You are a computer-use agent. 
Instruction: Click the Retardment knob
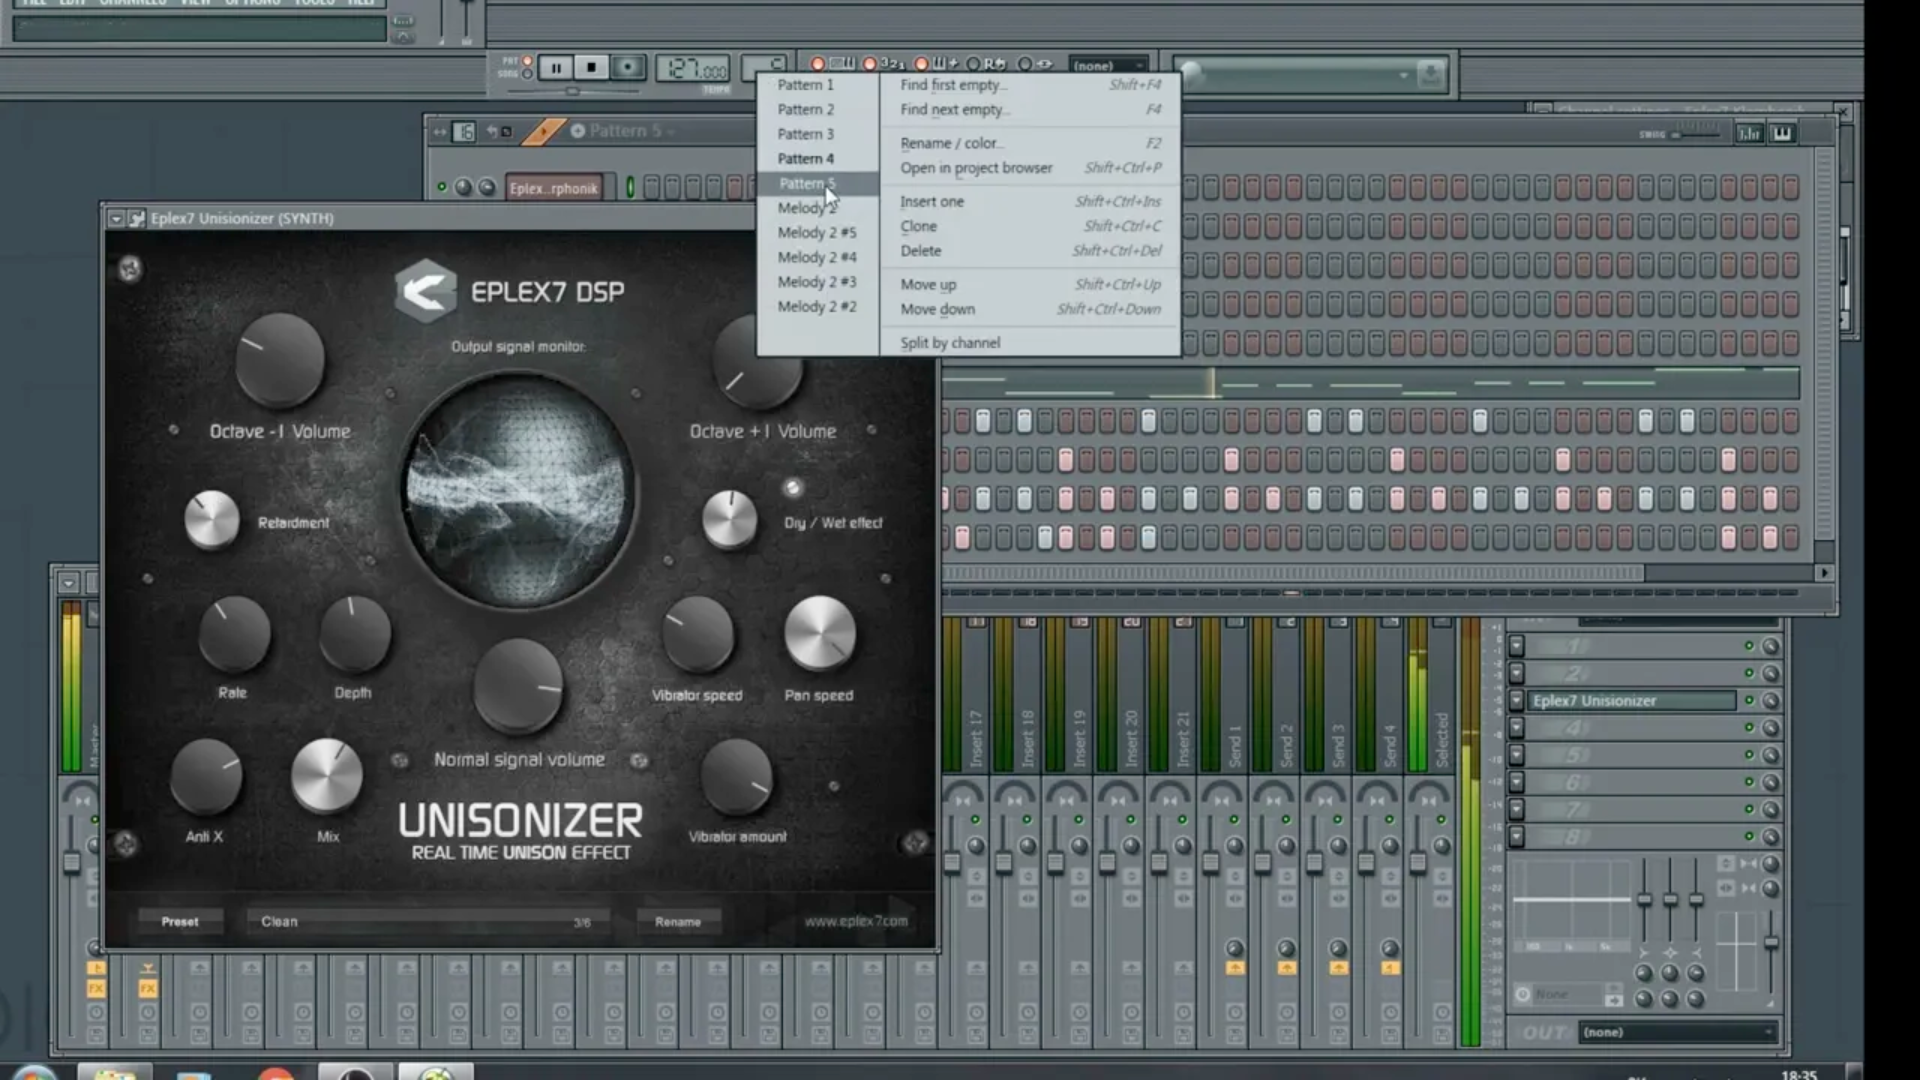pyautogui.click(x=212, y=519)
